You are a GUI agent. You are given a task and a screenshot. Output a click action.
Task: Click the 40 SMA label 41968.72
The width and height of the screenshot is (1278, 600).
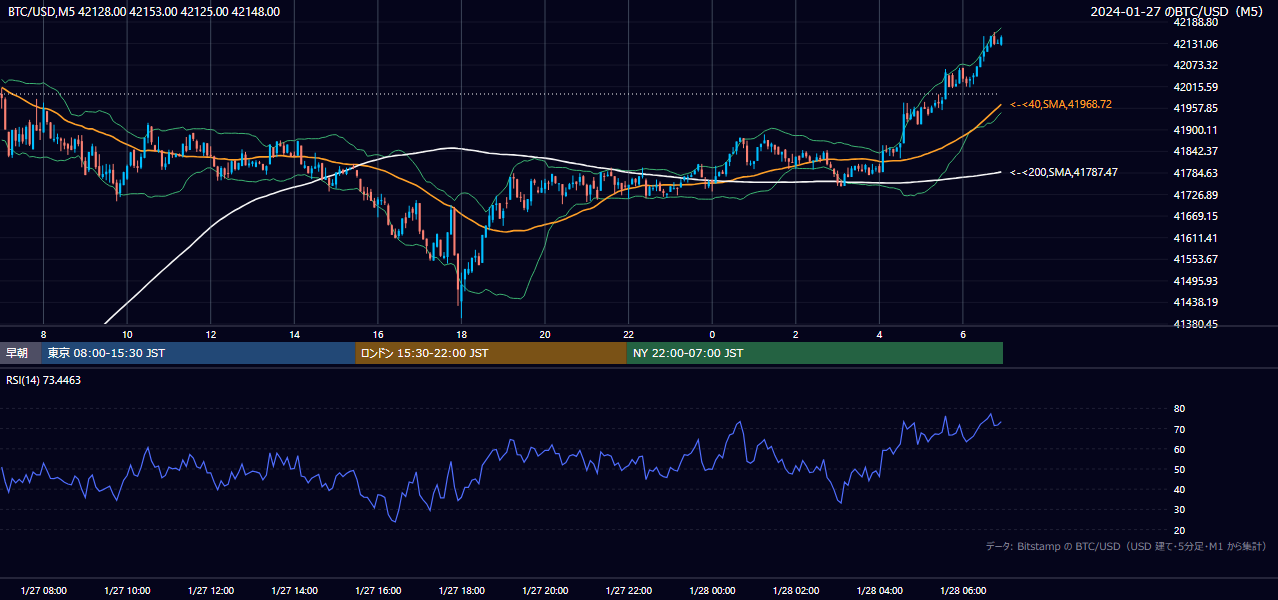[1061, 104]
